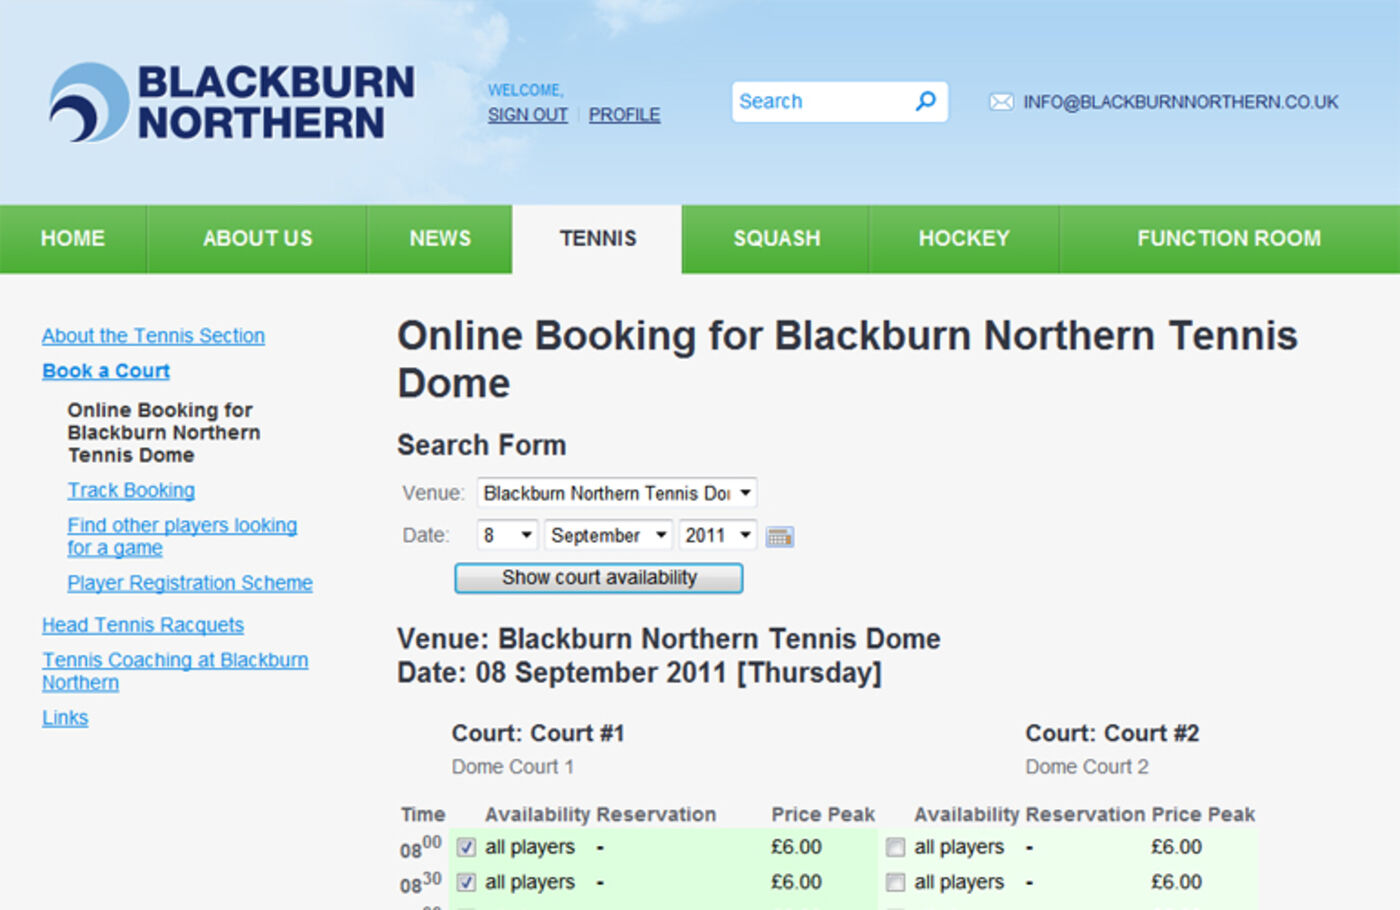Check Court #2 08:00 slot checkbox

895,848
